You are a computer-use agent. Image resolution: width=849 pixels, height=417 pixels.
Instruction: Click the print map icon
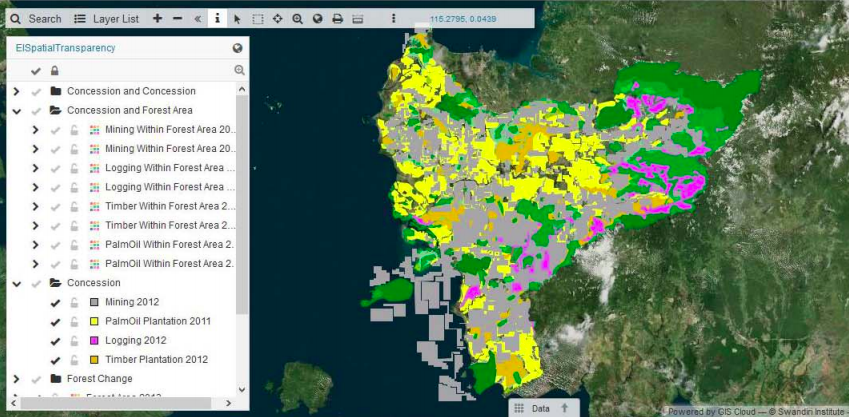click(337, 19)
